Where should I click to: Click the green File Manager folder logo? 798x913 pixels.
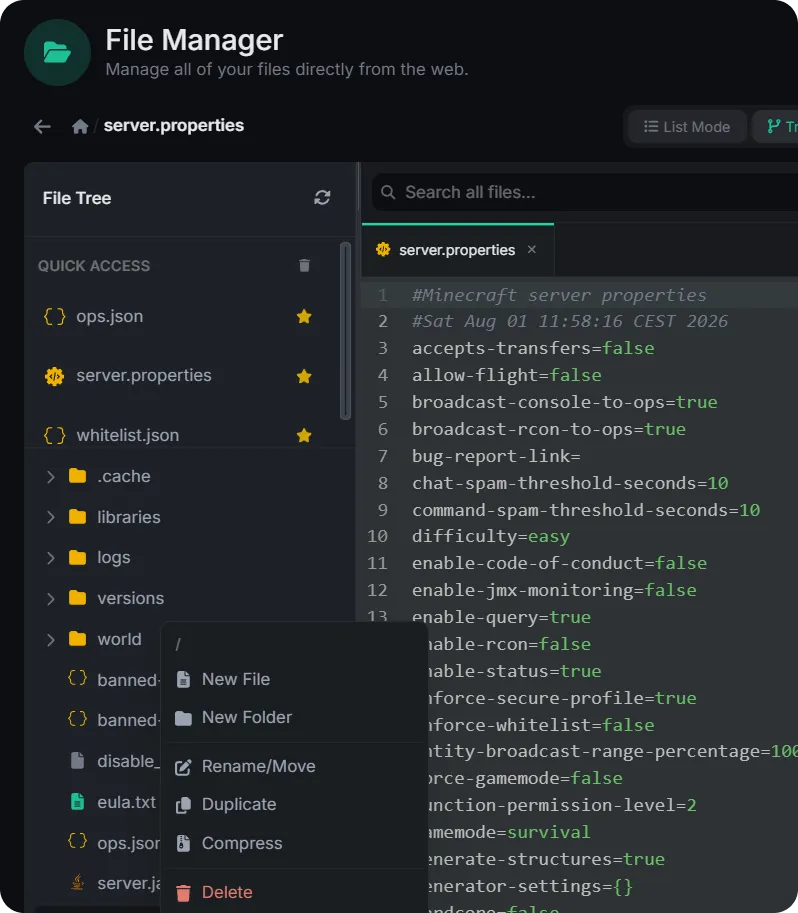57,52
